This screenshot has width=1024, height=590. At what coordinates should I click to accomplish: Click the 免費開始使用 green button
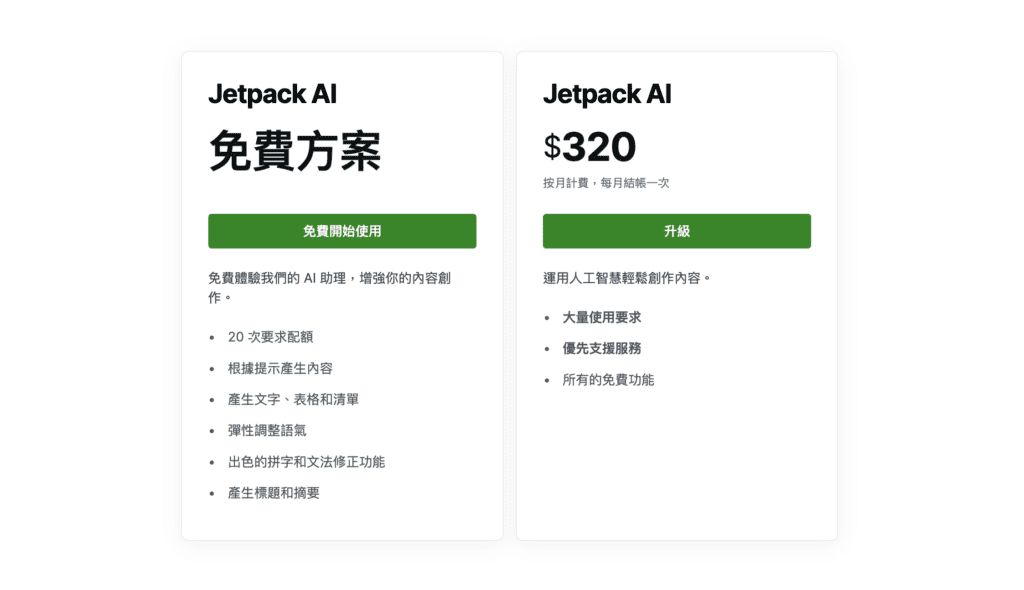[342, 230]
